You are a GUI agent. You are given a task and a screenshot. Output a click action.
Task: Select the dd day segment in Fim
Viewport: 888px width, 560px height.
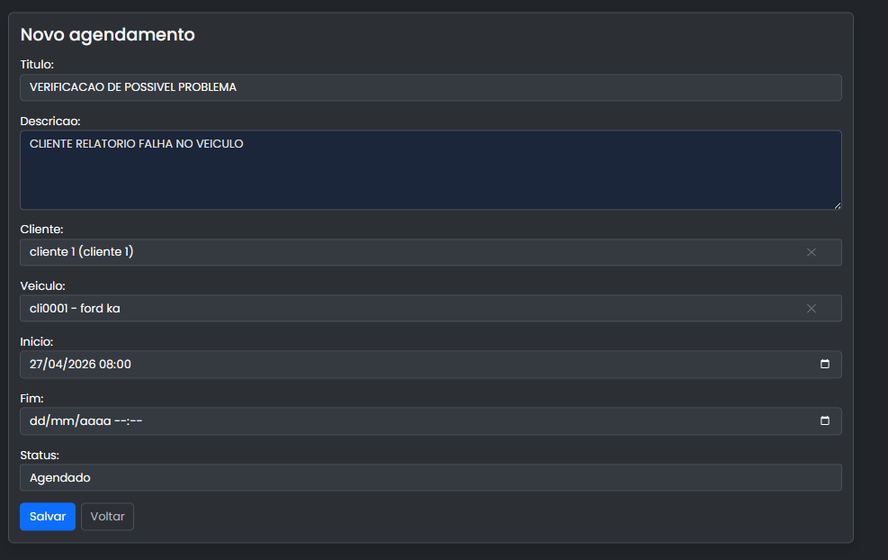coord(38,421)
